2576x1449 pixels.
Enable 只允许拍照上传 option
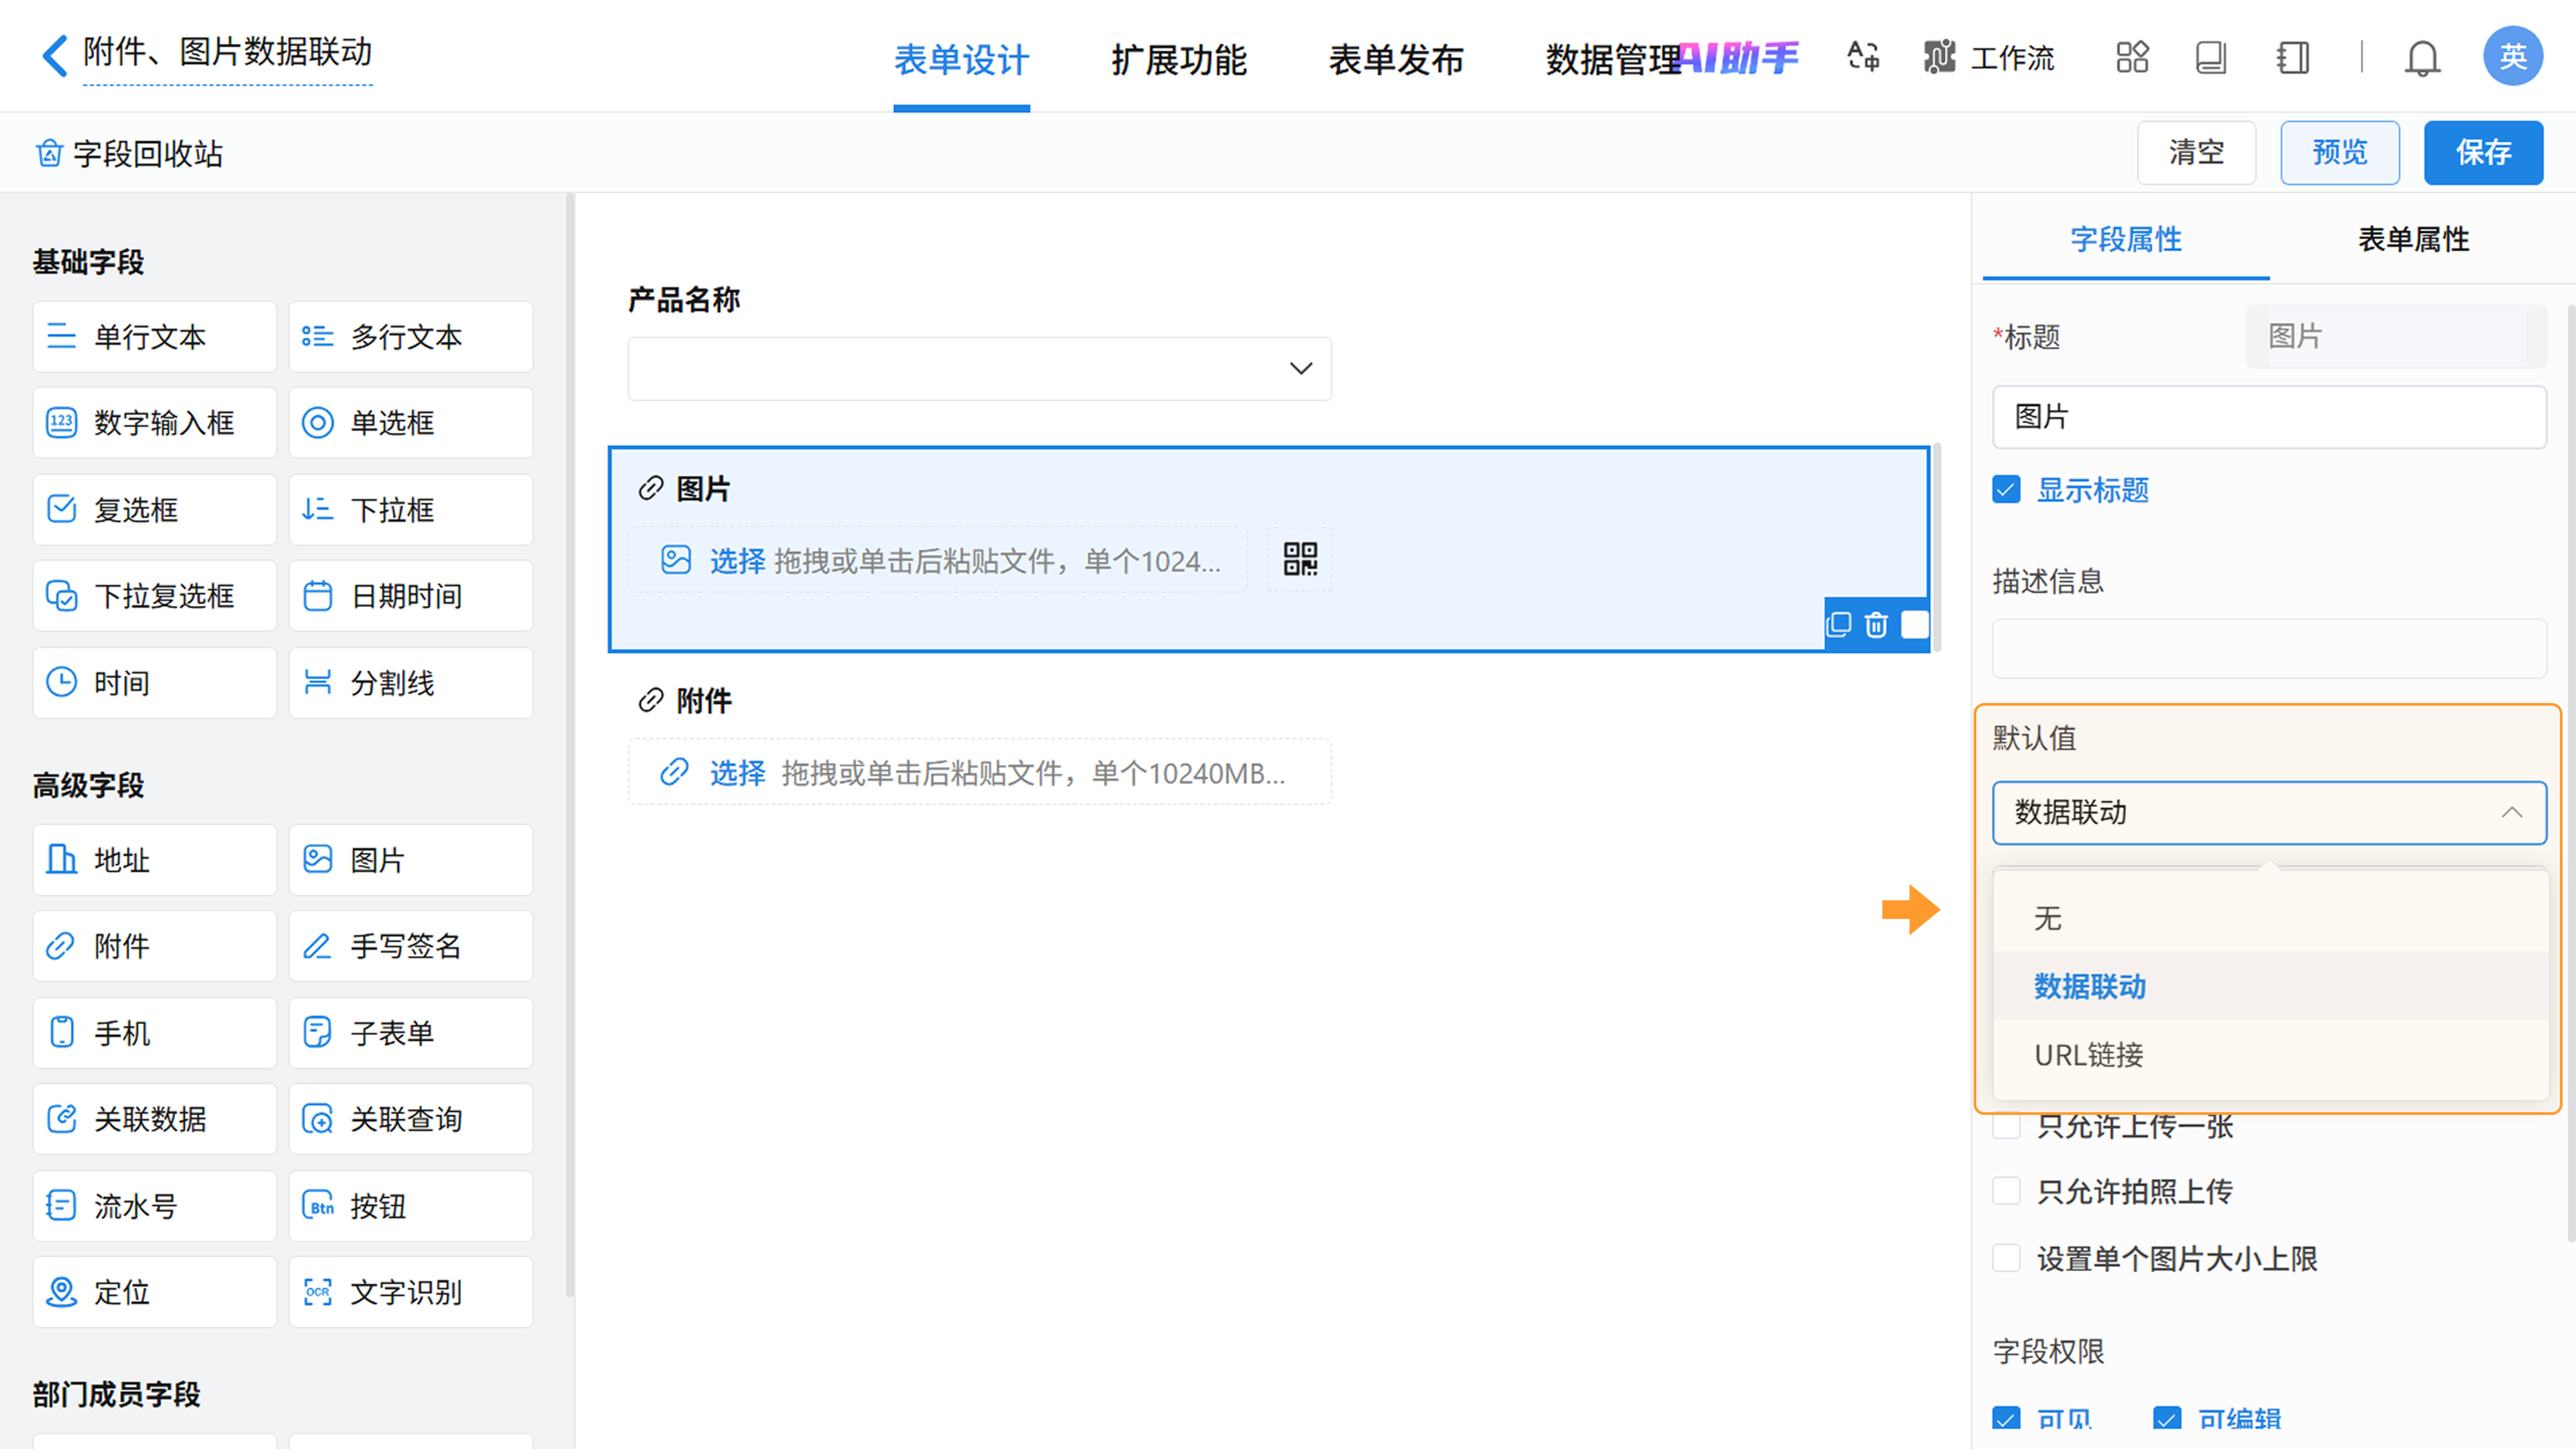tap(2006, 1191)
